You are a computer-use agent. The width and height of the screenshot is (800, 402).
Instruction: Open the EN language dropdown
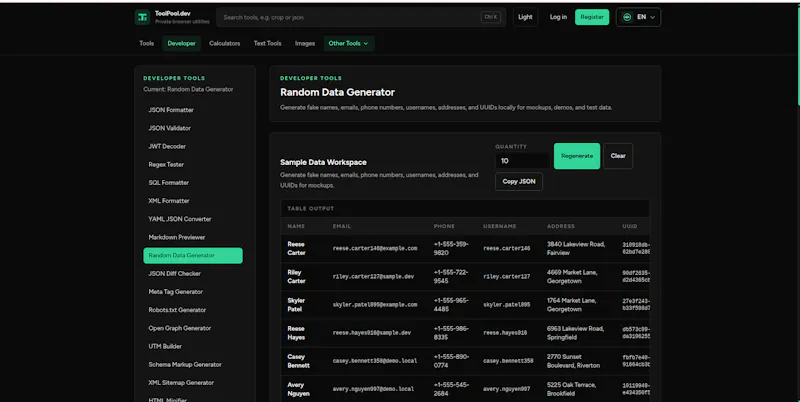638,17
